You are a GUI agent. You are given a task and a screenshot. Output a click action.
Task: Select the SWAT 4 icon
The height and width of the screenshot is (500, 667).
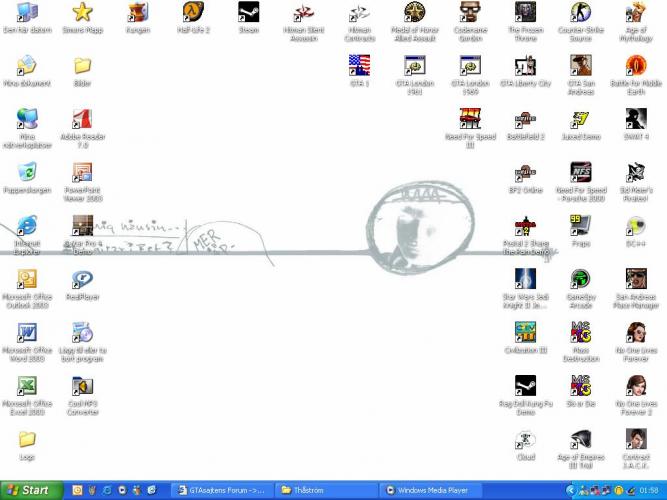635,120
